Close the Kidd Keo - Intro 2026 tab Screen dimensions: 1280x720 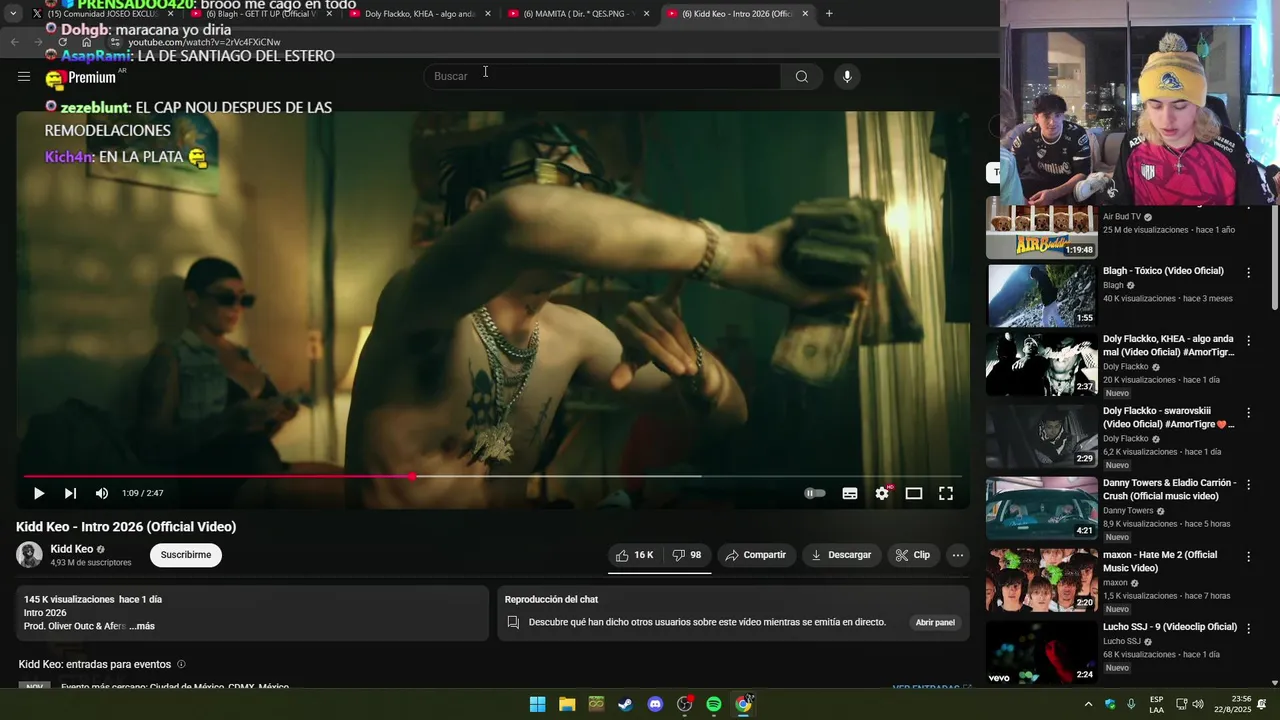(x=805, y=14)
